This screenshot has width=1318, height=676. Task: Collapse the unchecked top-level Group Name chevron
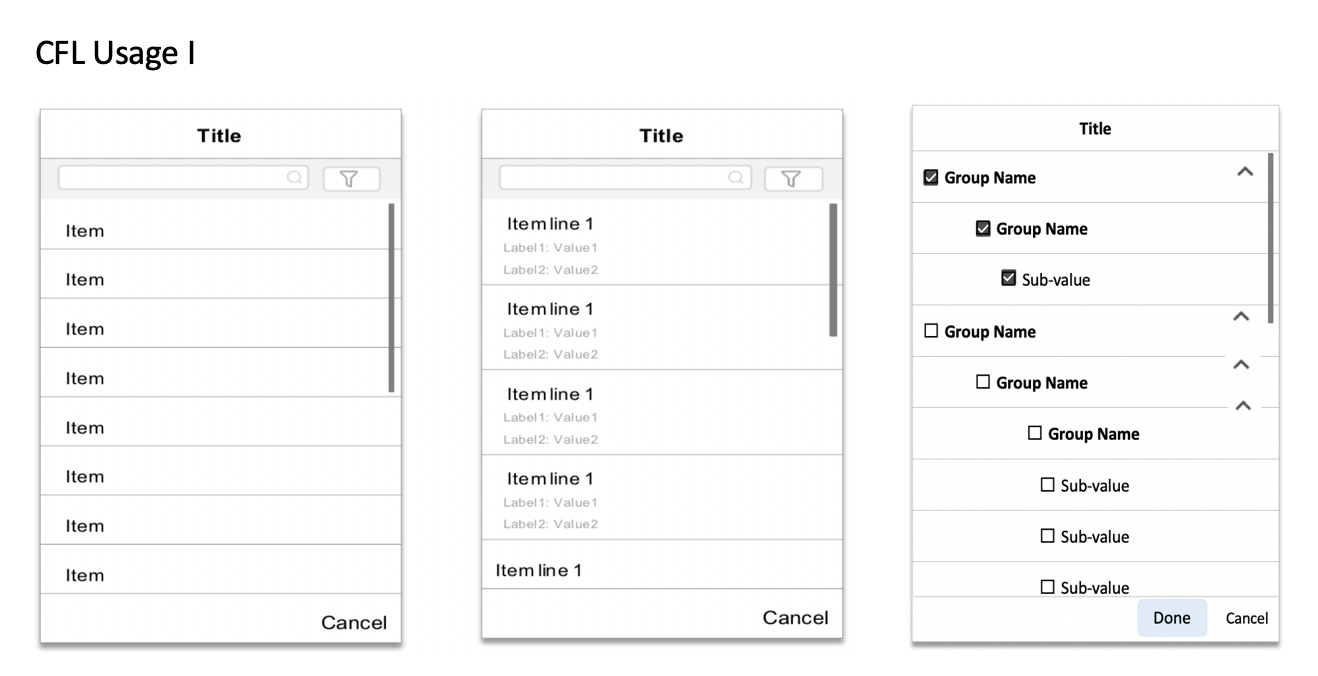click(x=1241, y=317)
